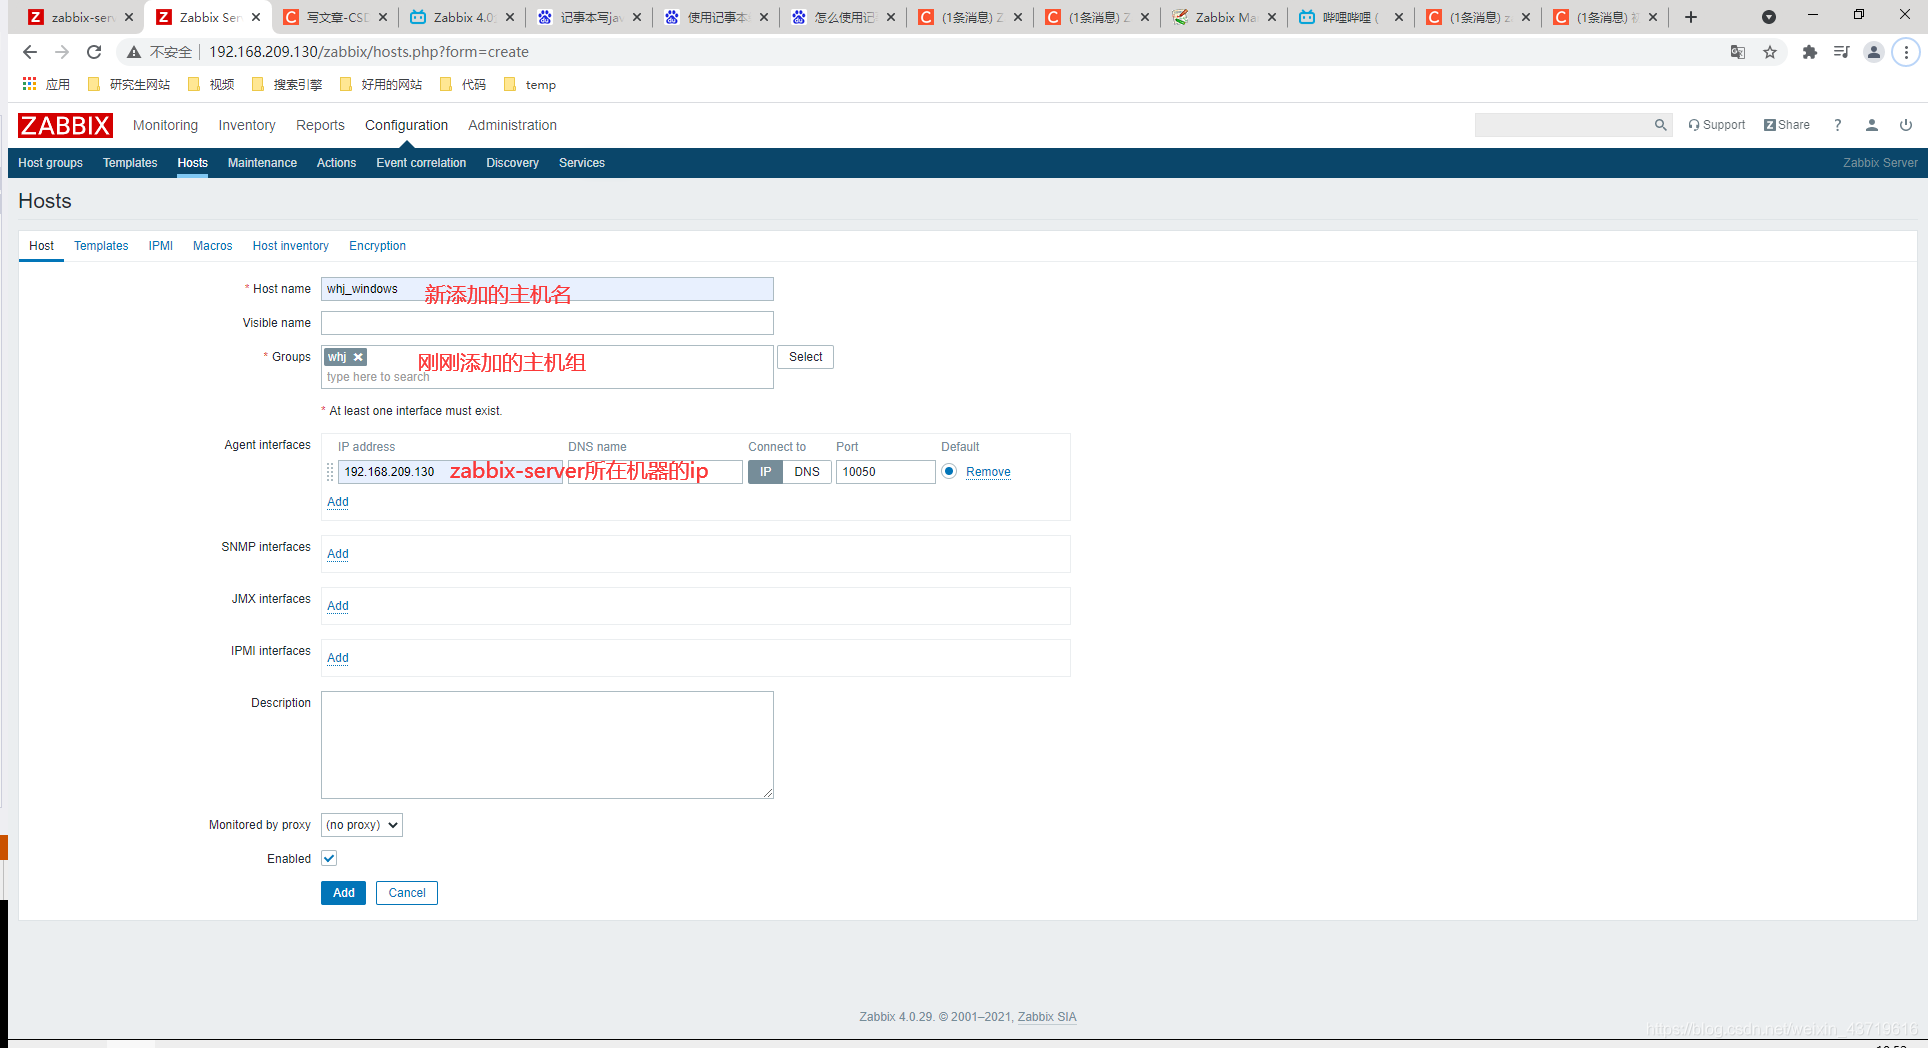The image size is (1928, 1048).
Task: Click the browser reload icon
Action: 94,52
